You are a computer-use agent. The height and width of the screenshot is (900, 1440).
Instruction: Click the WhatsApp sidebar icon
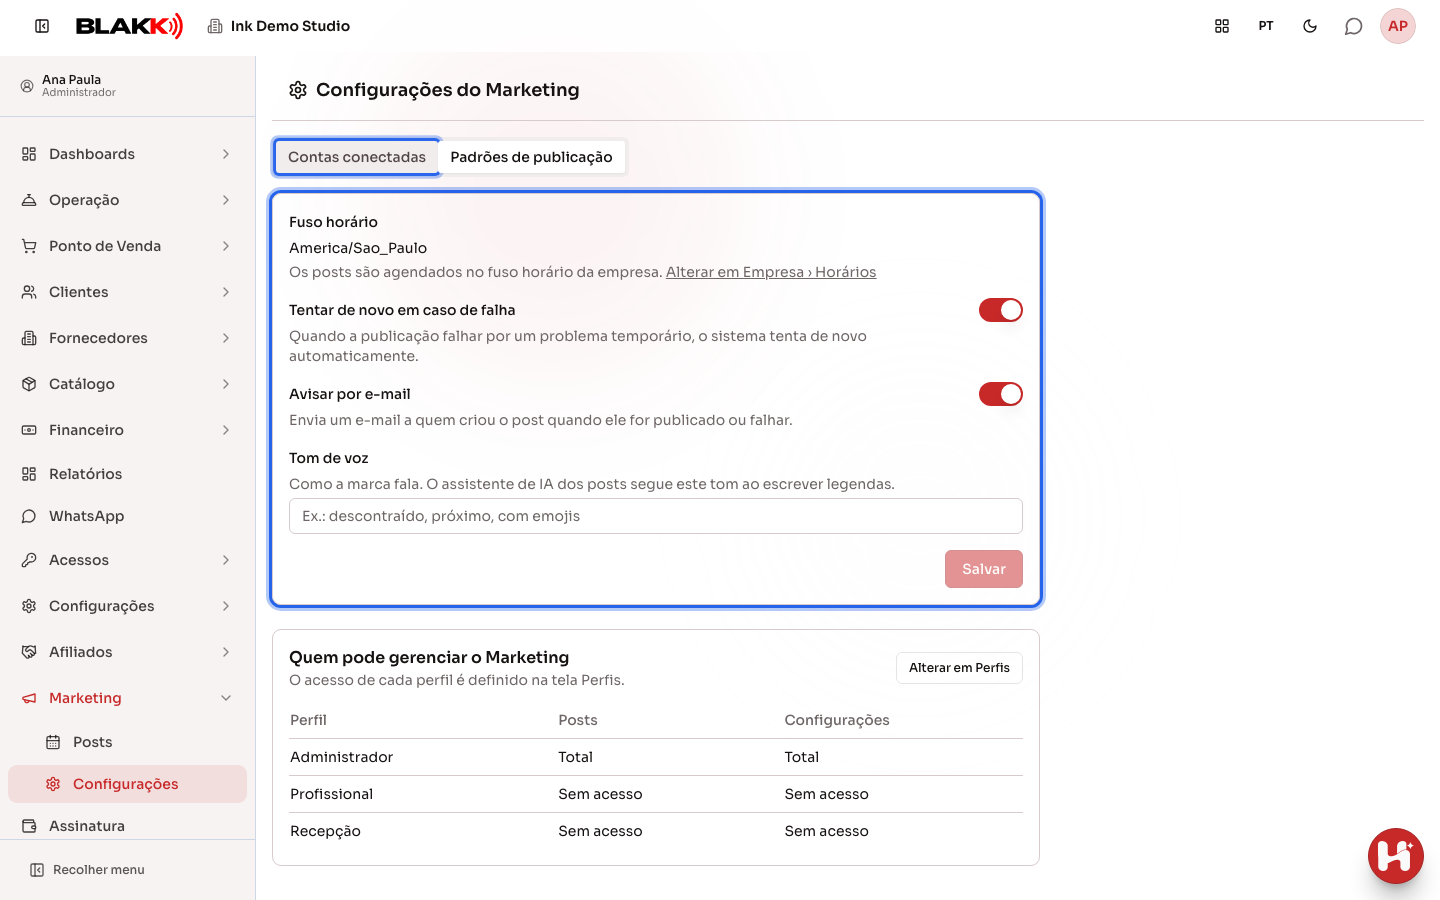pyautogui.click(x=29, y=516)
